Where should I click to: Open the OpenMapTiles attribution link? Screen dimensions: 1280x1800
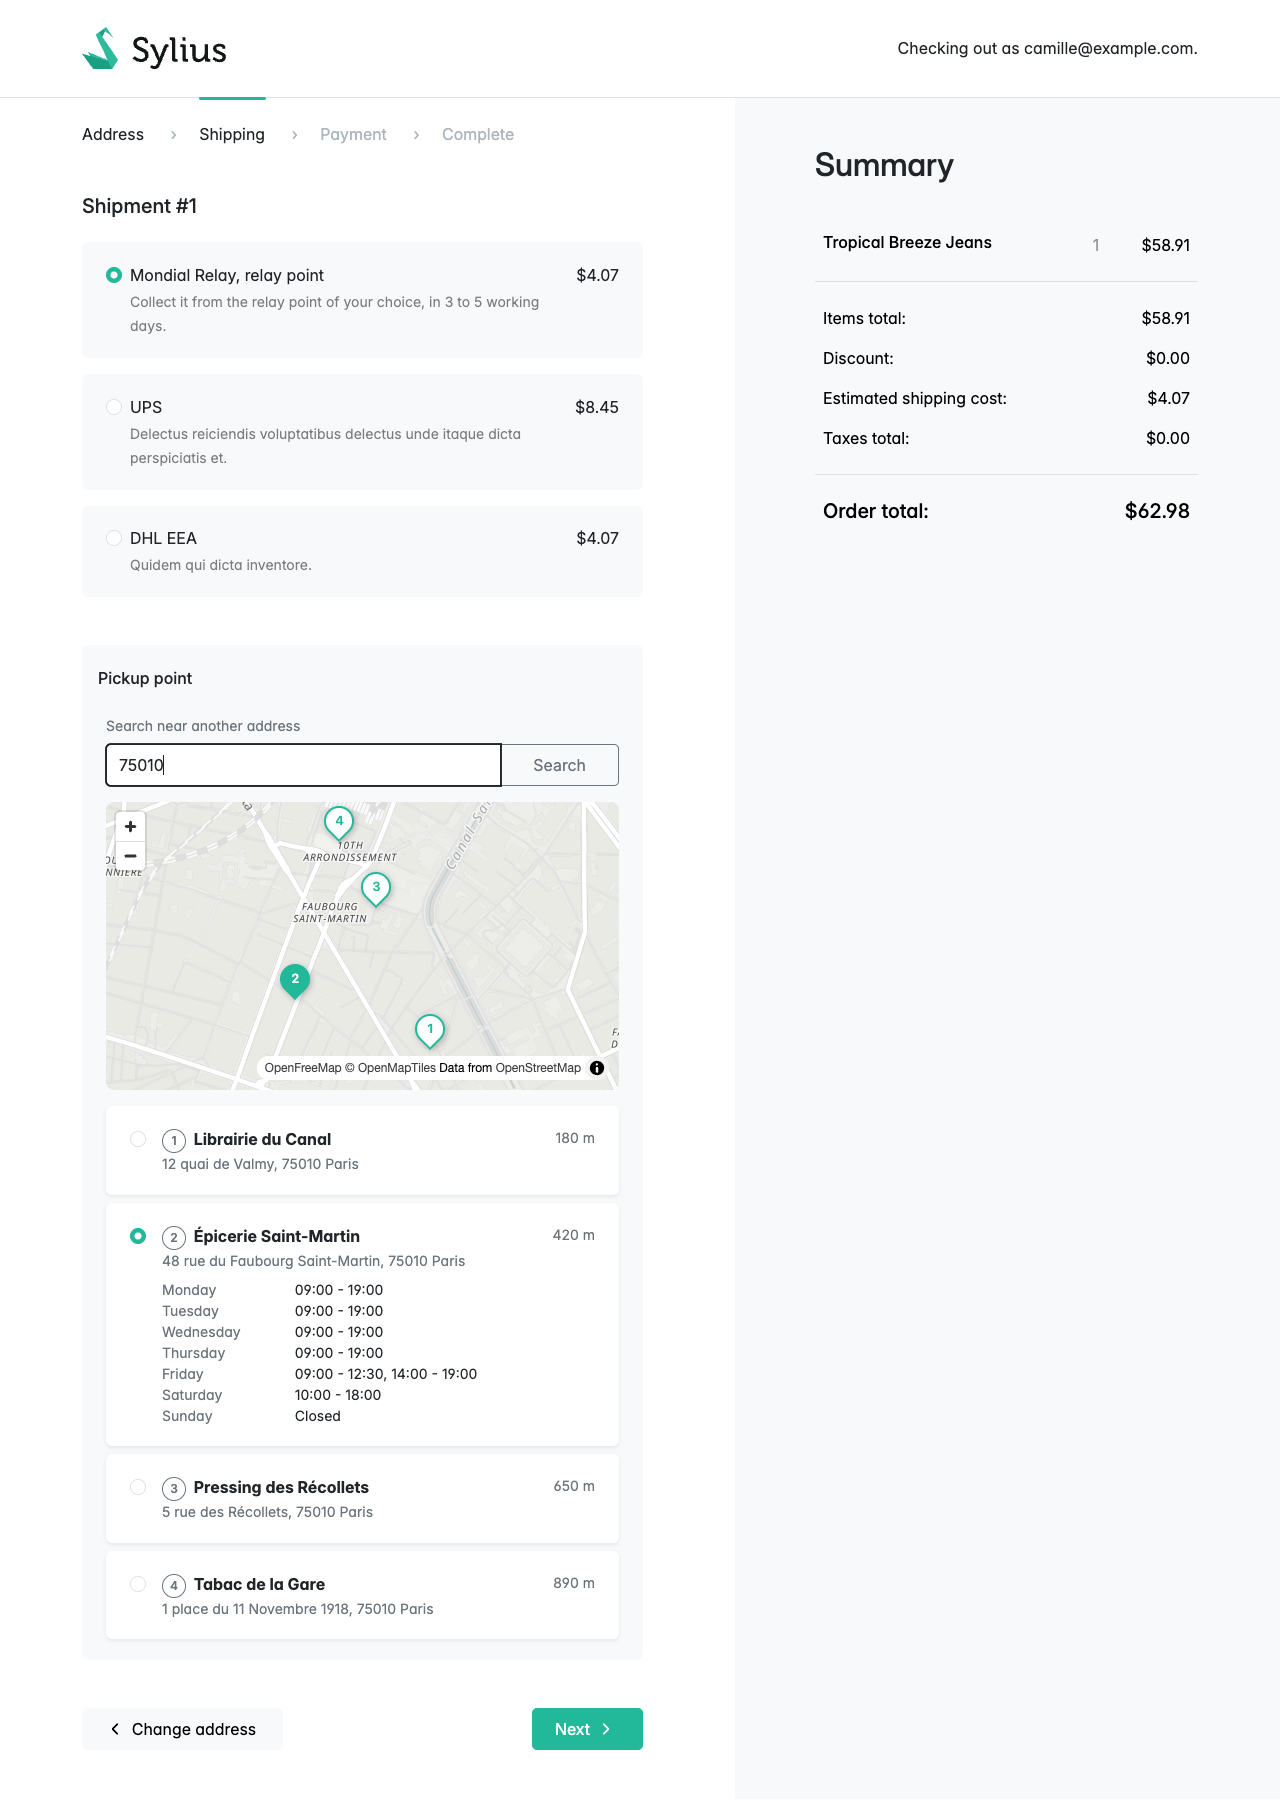[390, 1068]
